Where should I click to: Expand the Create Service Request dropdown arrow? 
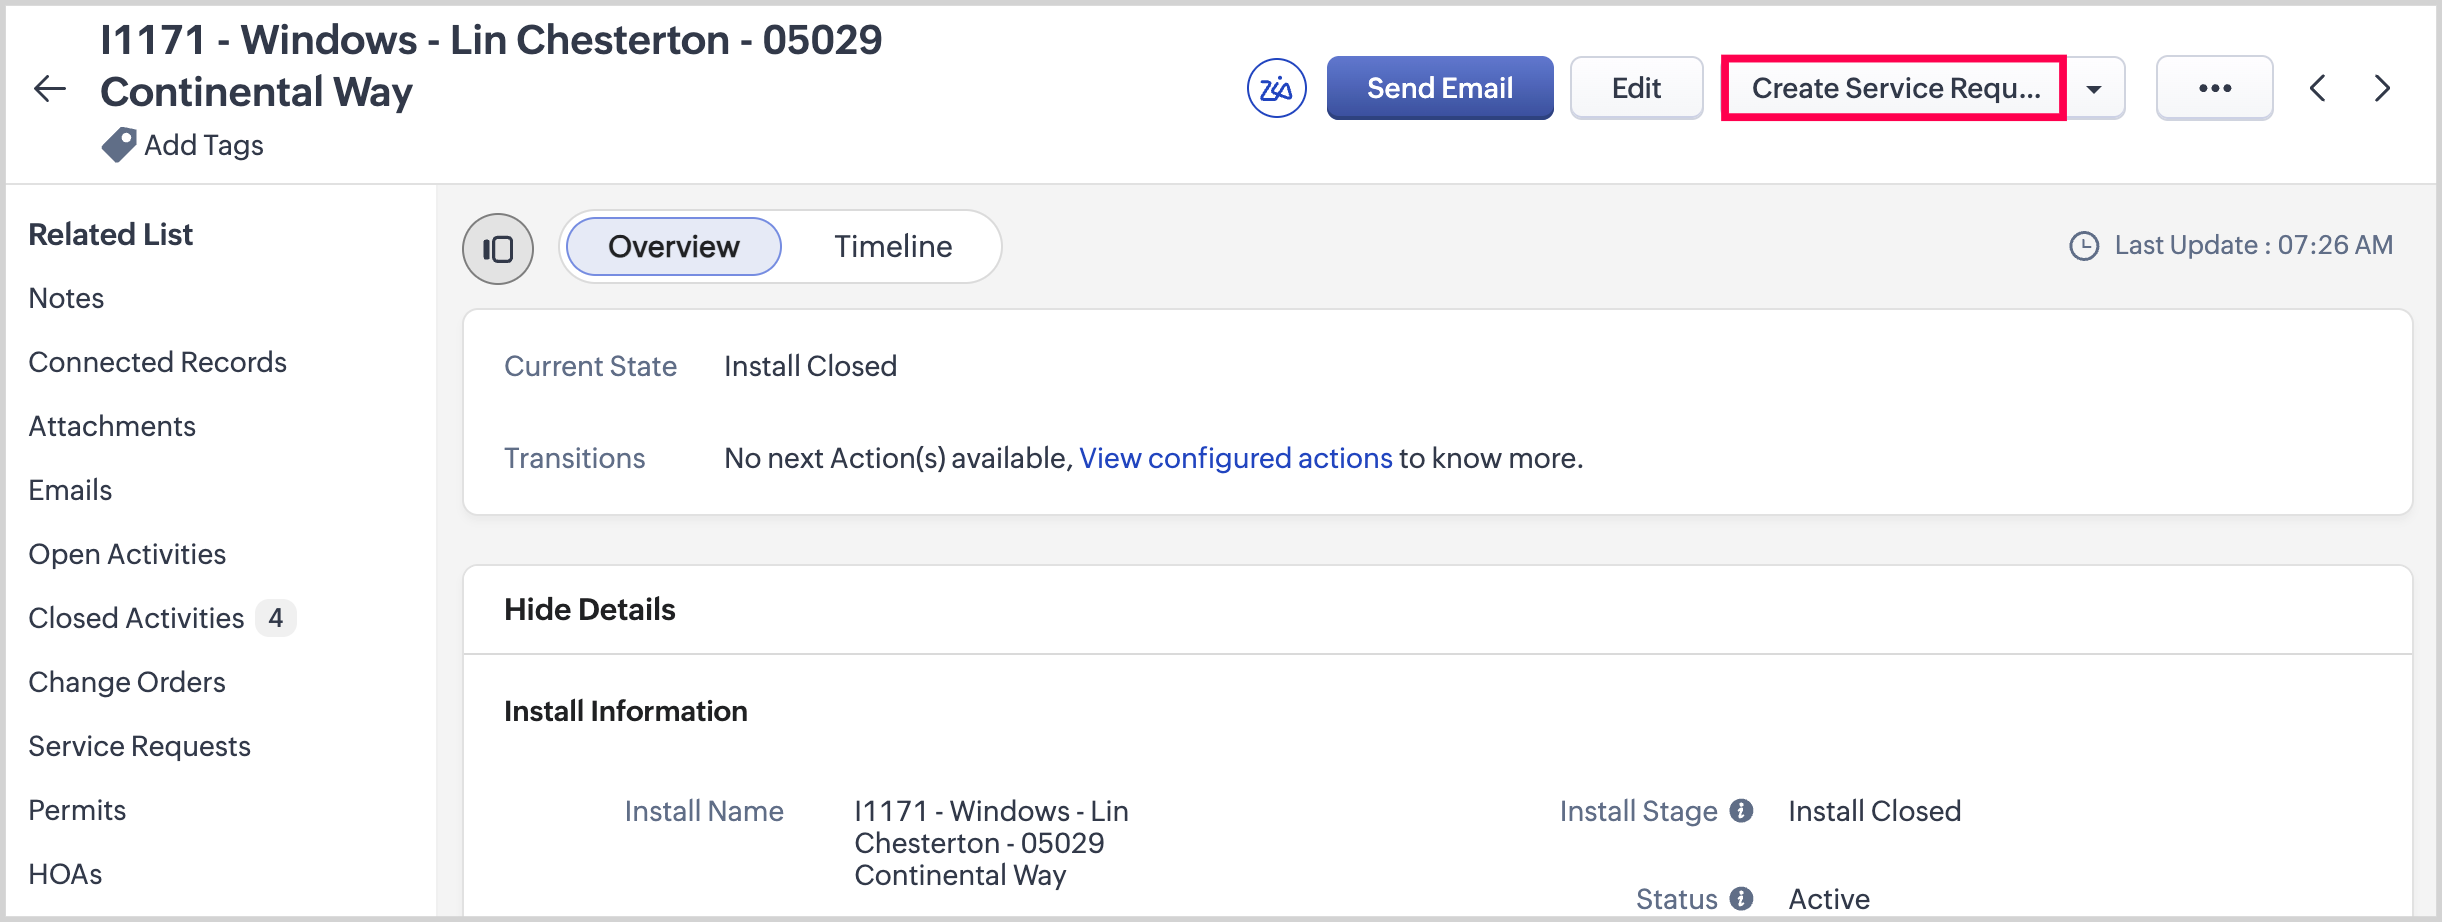2094,89
